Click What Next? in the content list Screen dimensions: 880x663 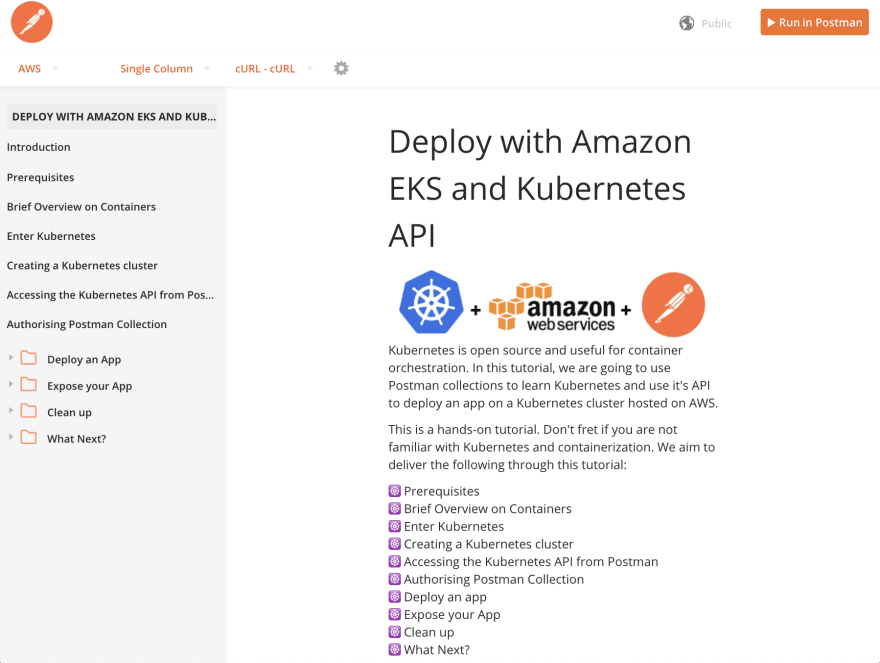pos(437,650)
